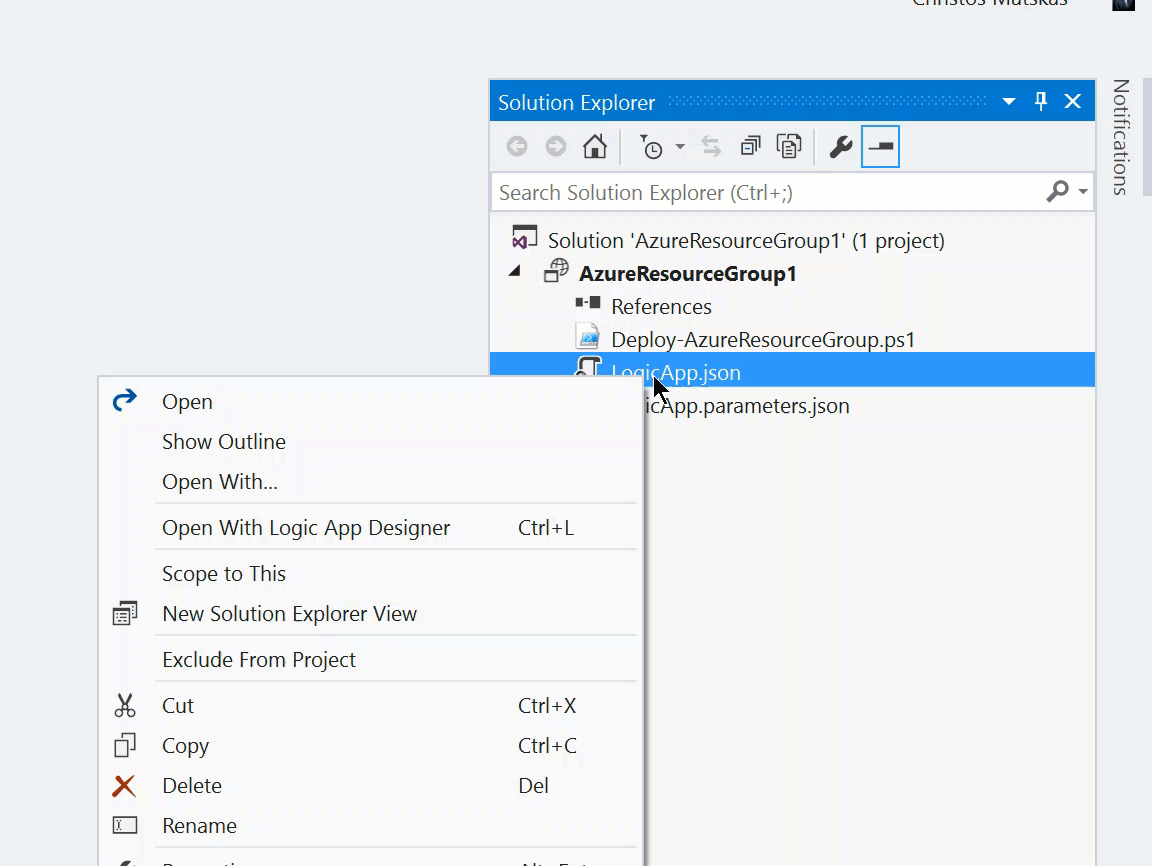Select the Solution 'AzureResourceGroup1' node
Image resolution: width=1152 pixels, height=866 pixels.
[x=746, y=241]
